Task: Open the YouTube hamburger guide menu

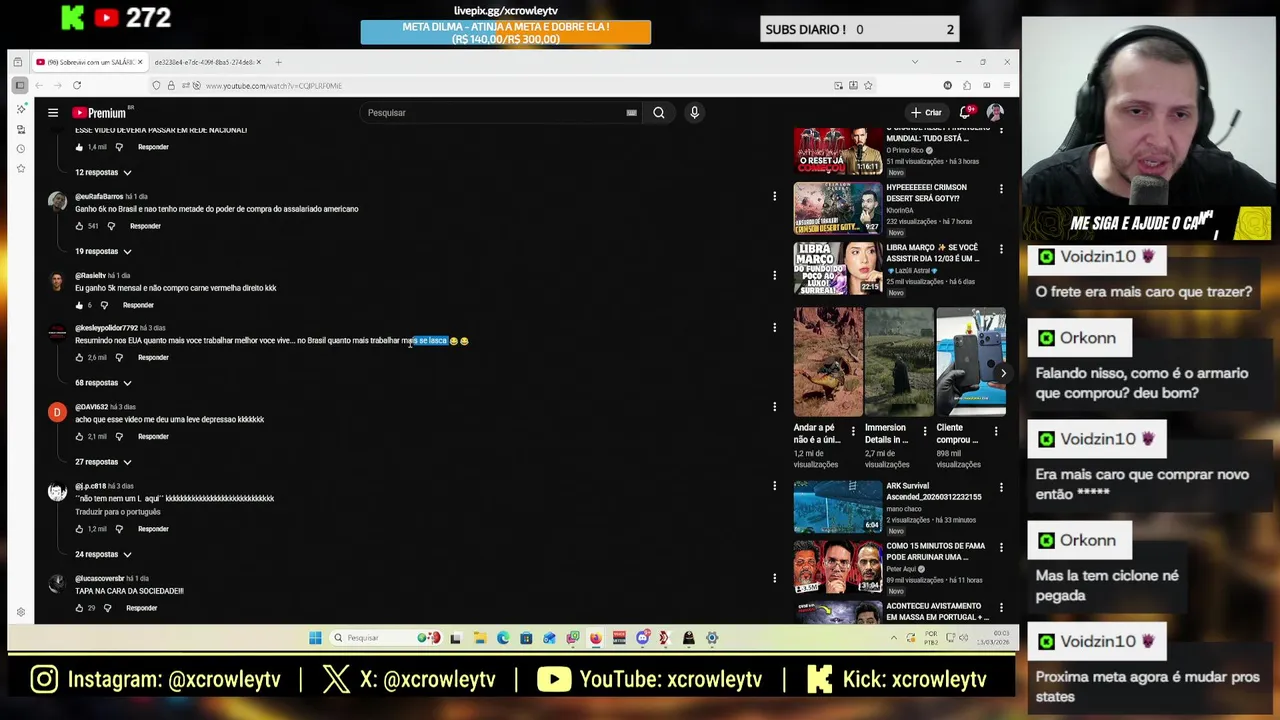Action: point(53,113)
